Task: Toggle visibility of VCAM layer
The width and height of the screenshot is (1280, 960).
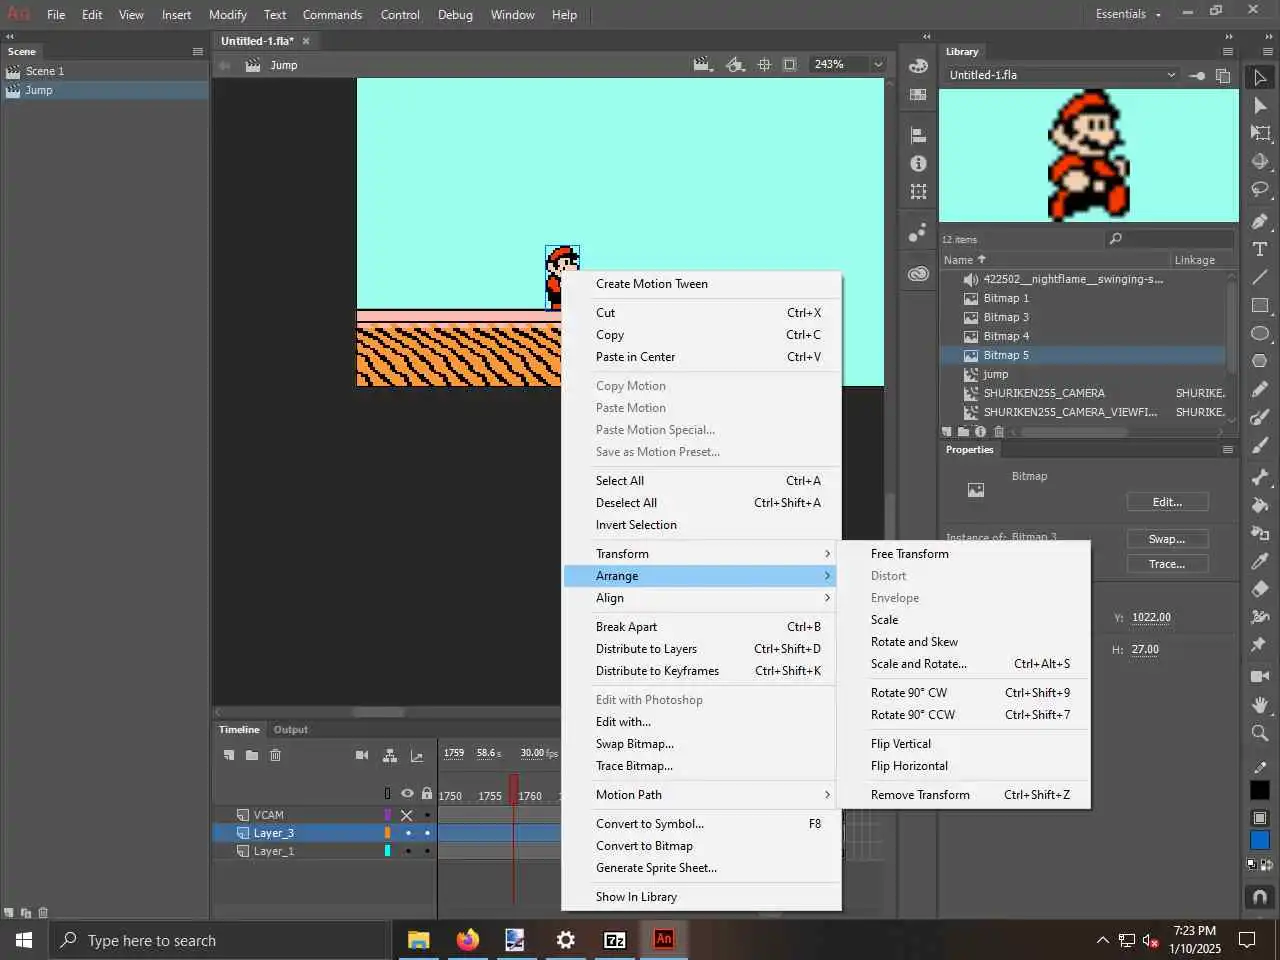Action: (x=407, y=815)
